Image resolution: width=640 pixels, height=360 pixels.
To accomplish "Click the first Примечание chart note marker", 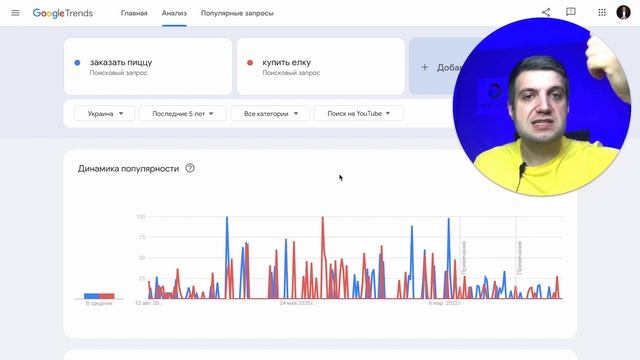I will [464, 257].
